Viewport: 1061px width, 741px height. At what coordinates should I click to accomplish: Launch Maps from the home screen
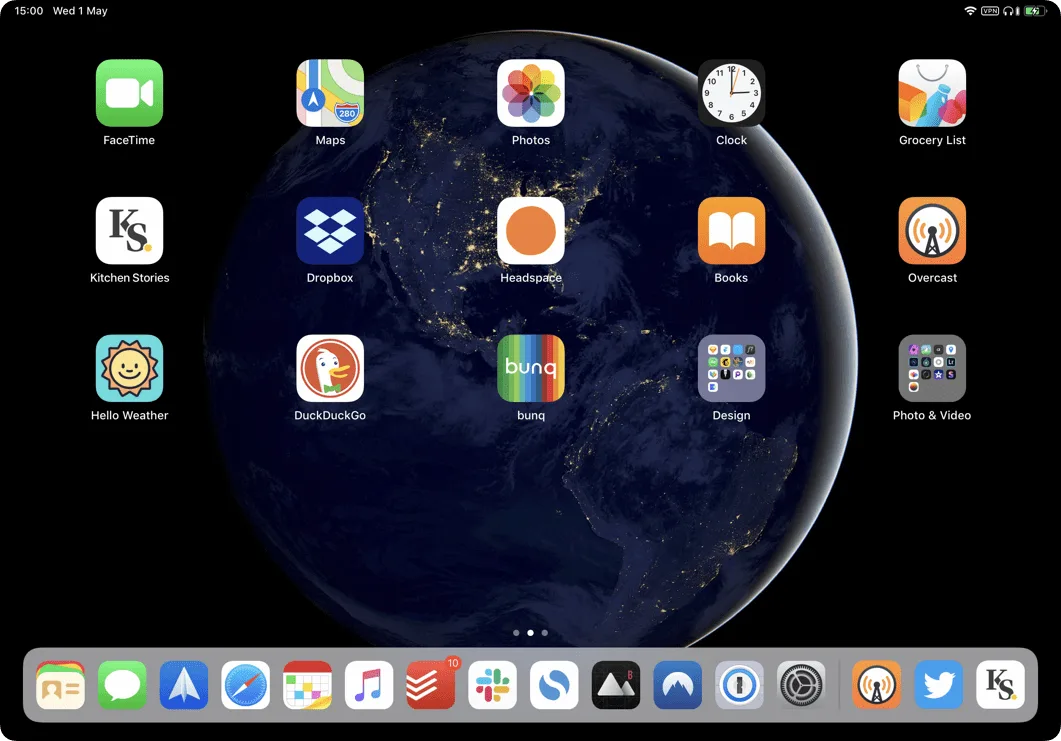click(x=330, y=93)
